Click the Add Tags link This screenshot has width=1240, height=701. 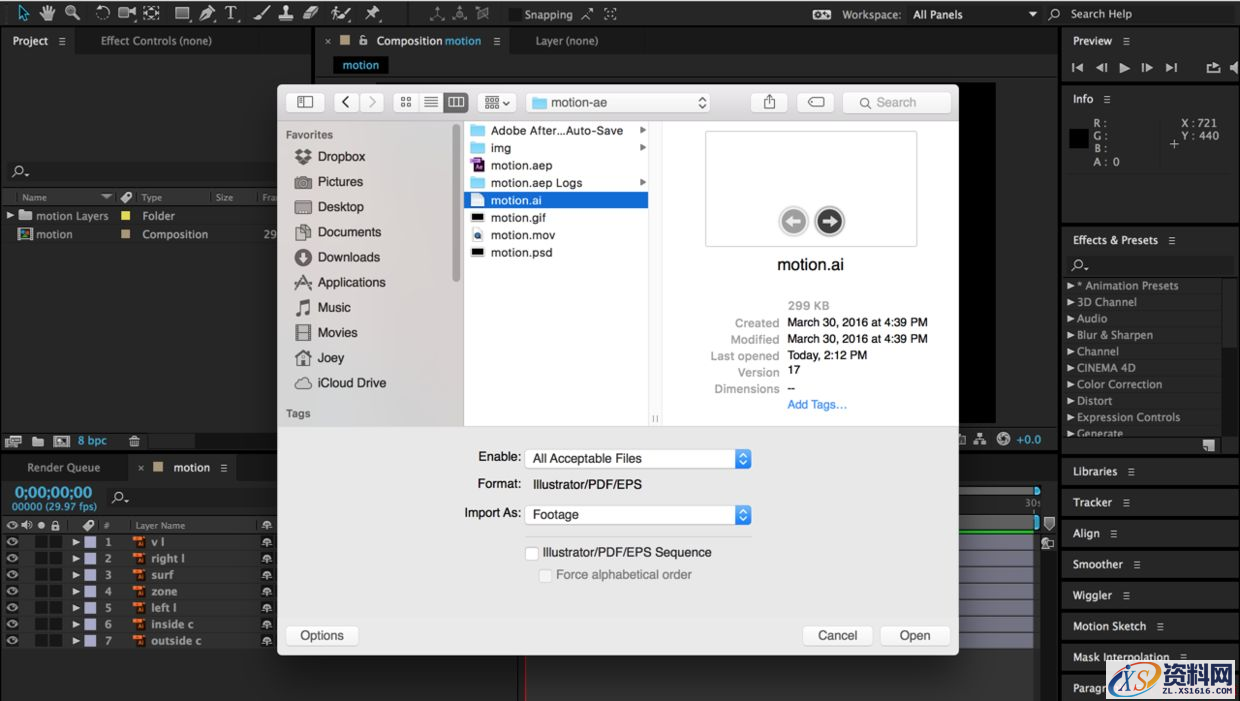click(816, 405)
